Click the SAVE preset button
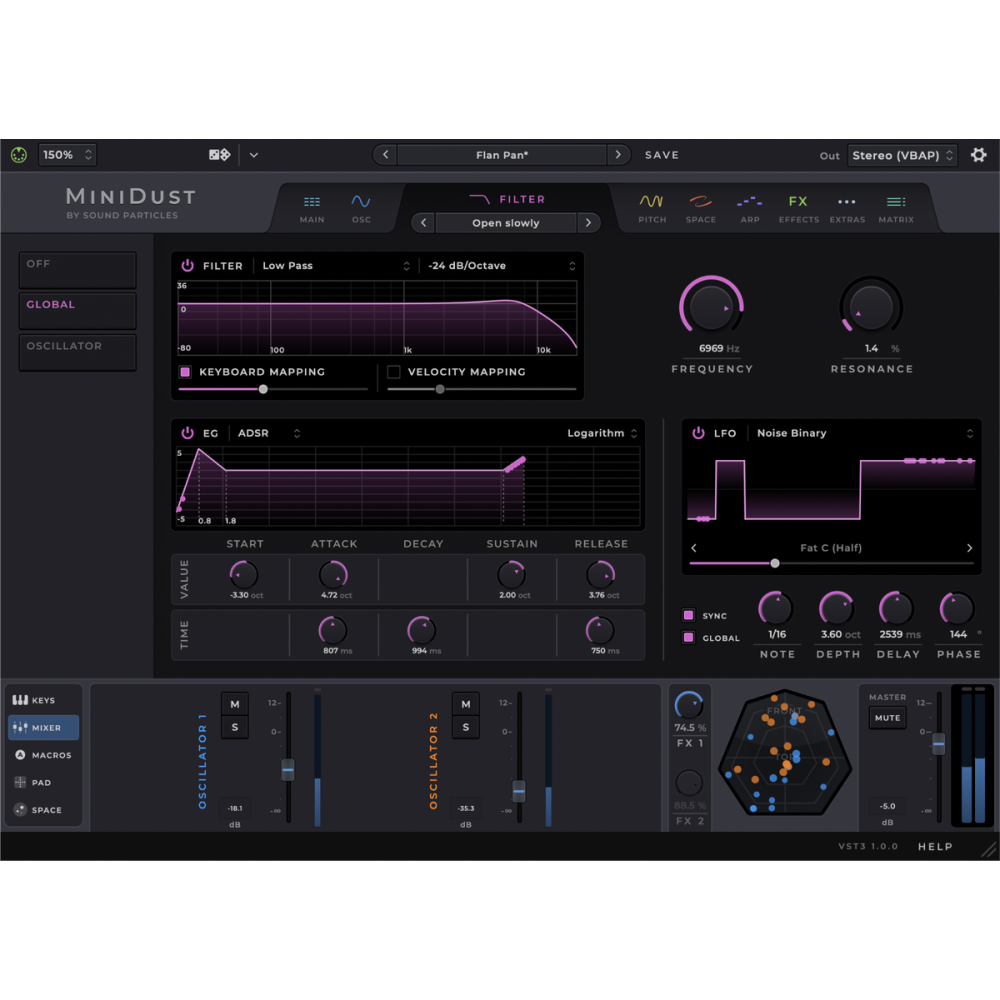Viewport: 1000px width, 1000px height. click(662, 155)
